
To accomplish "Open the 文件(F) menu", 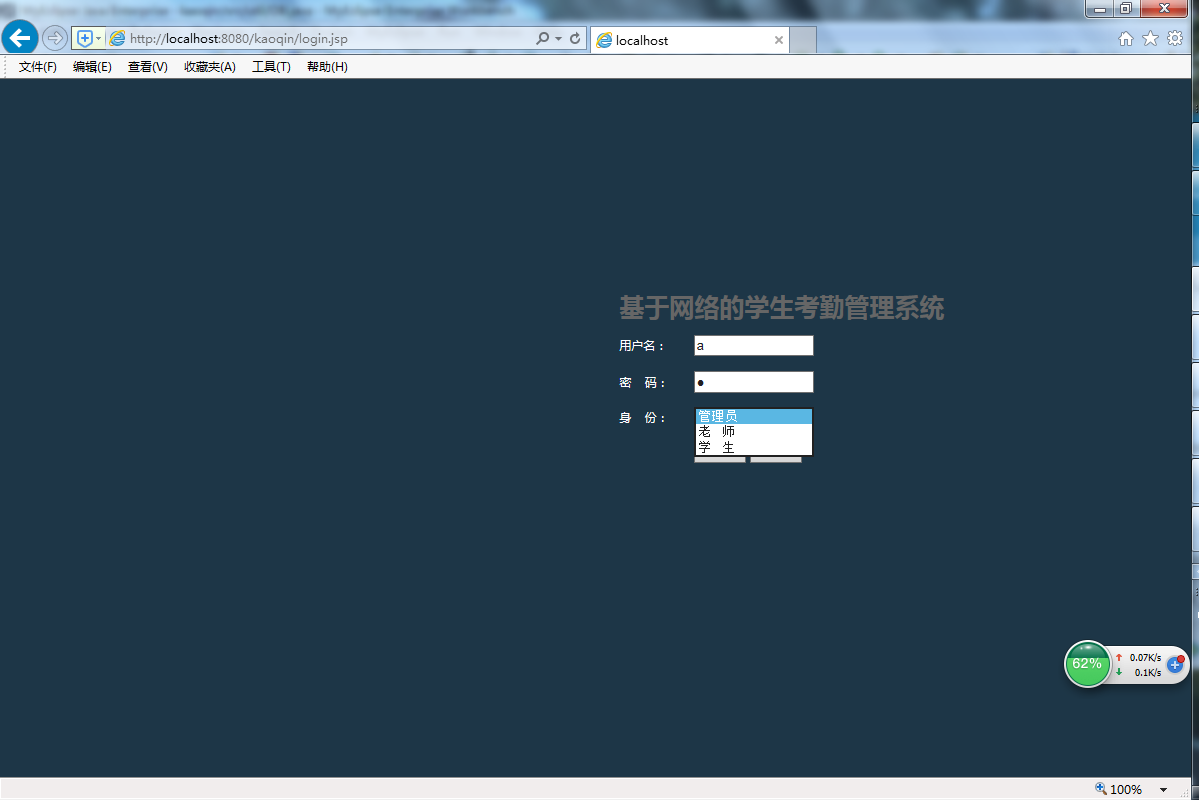I will tap(37, 67).
